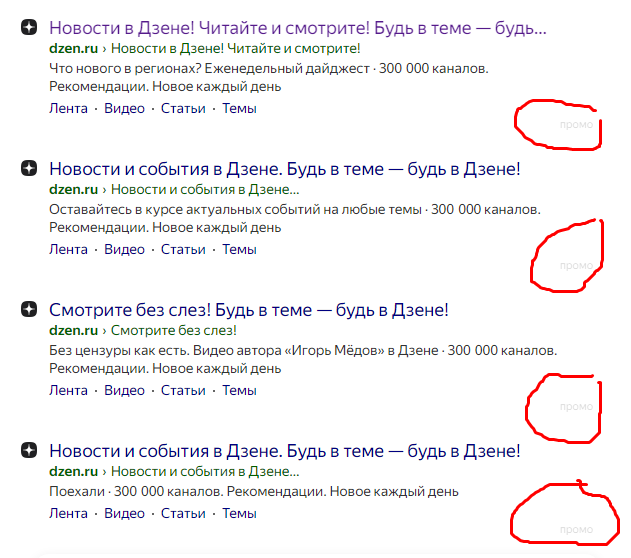Open Видео under the 'Смотрите без слез!' result
Screen dimensions: 631x558
tap(124, 391)
